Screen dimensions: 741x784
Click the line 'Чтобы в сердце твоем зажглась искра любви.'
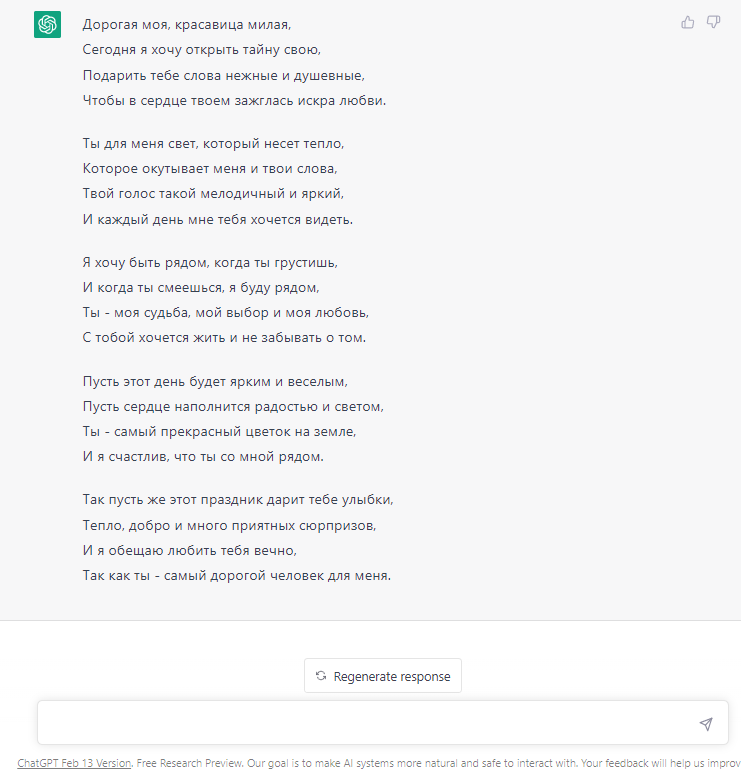(234, 100)
